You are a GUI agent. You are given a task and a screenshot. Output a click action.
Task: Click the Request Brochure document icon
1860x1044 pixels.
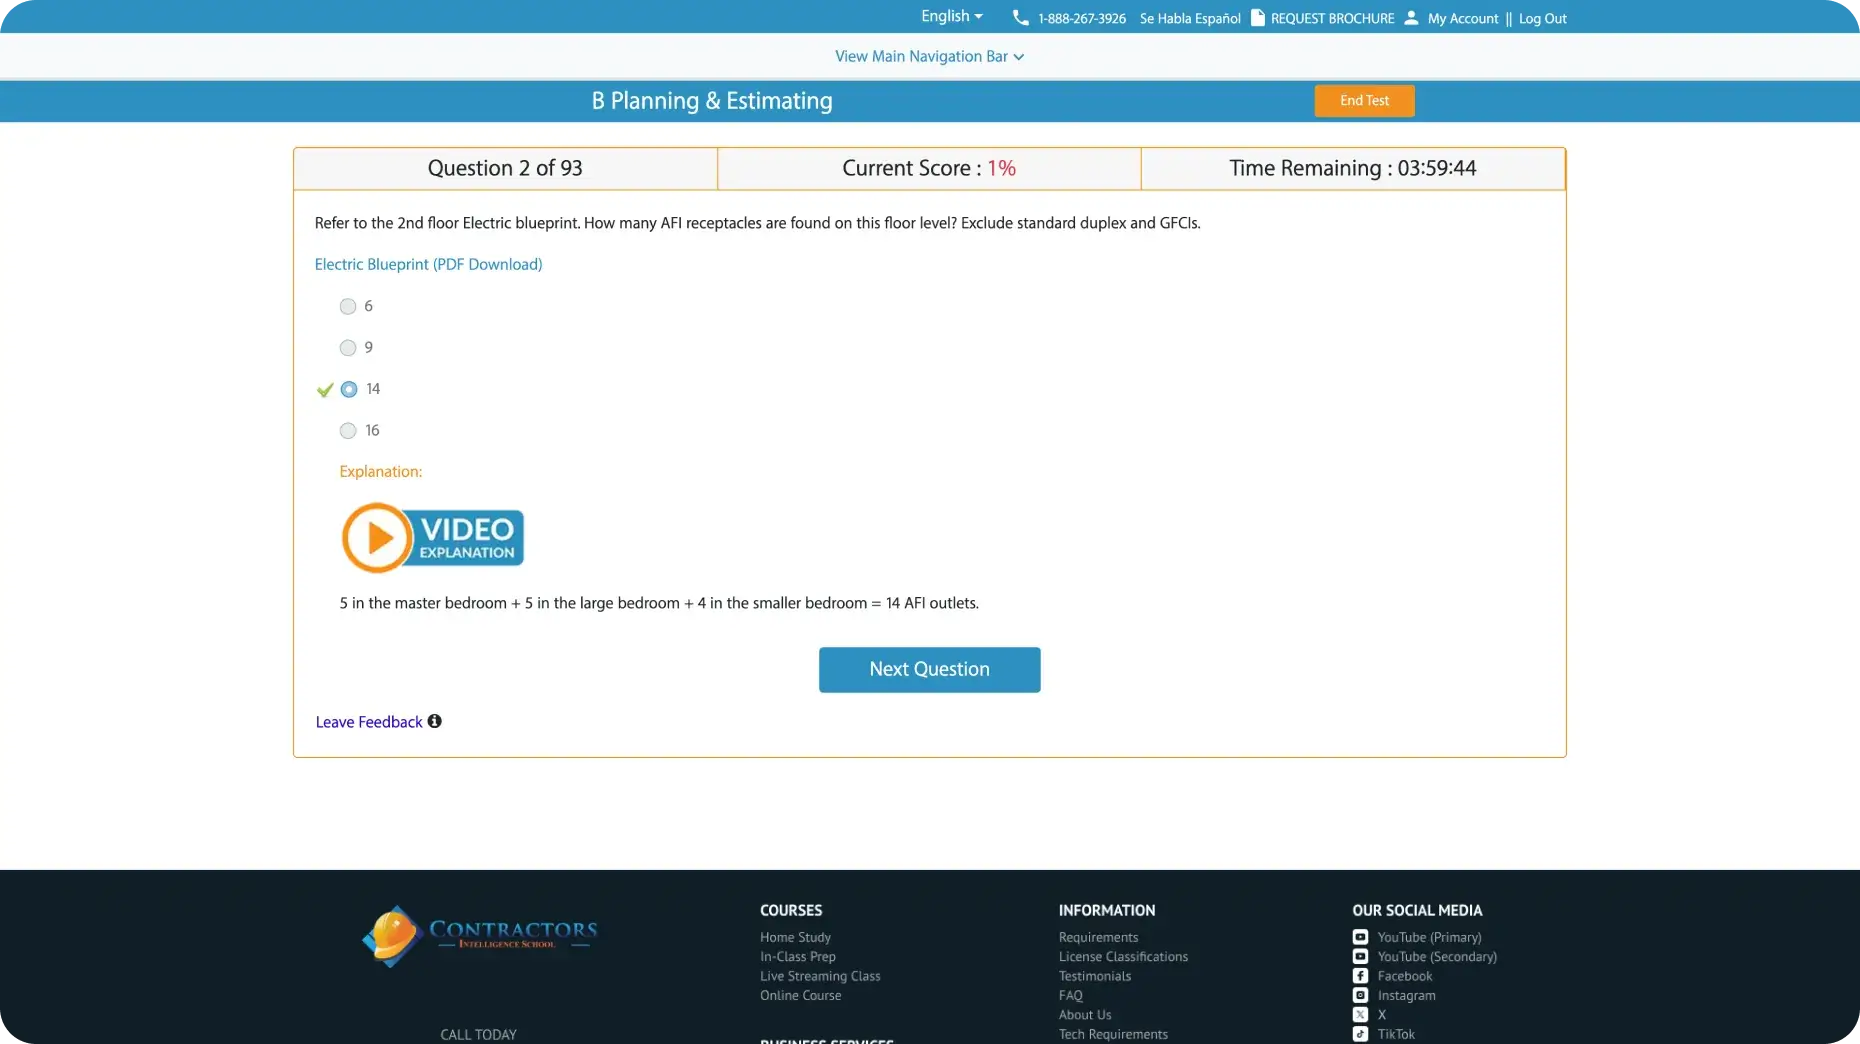pos(1258,18)
